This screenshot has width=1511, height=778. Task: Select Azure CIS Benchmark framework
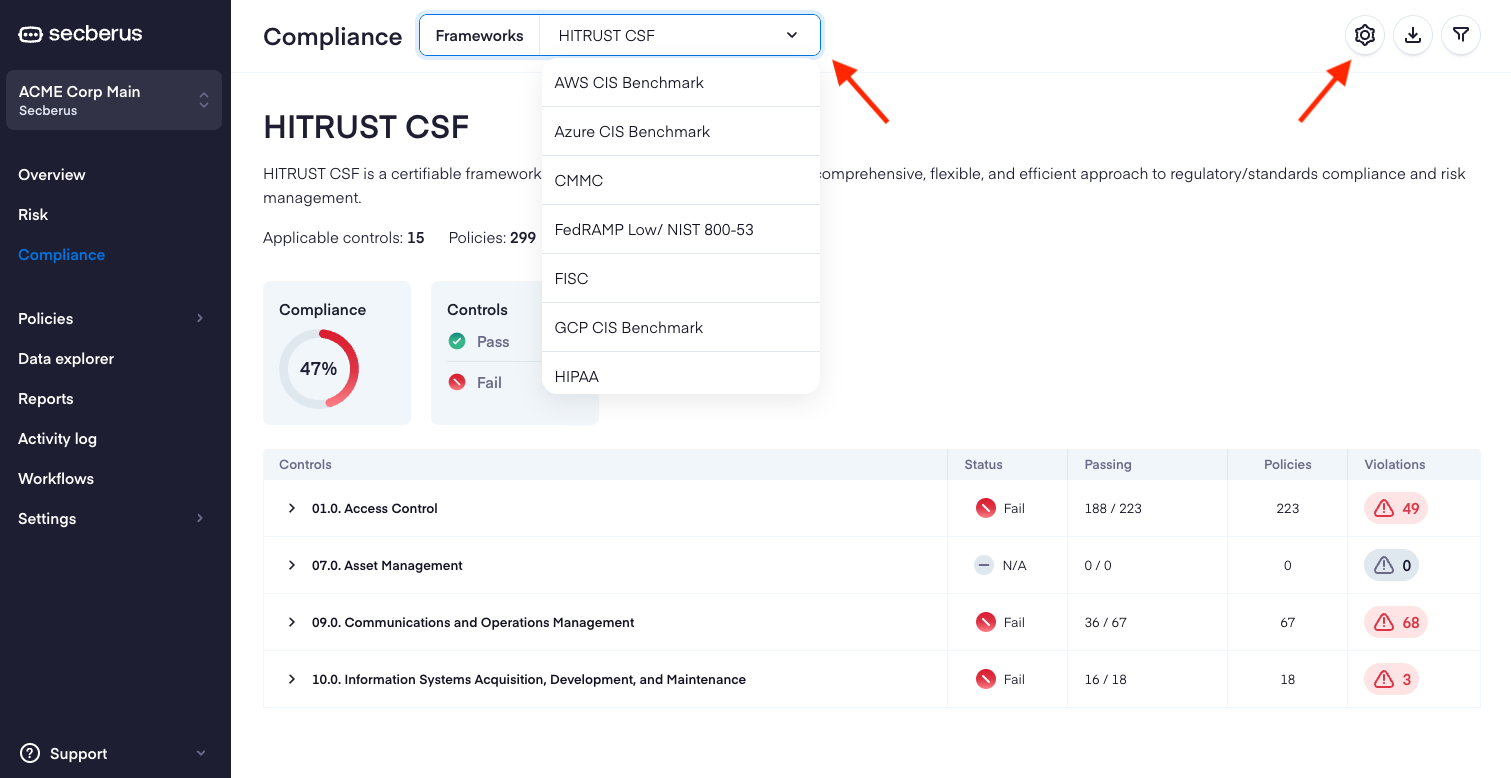[681, 132]
